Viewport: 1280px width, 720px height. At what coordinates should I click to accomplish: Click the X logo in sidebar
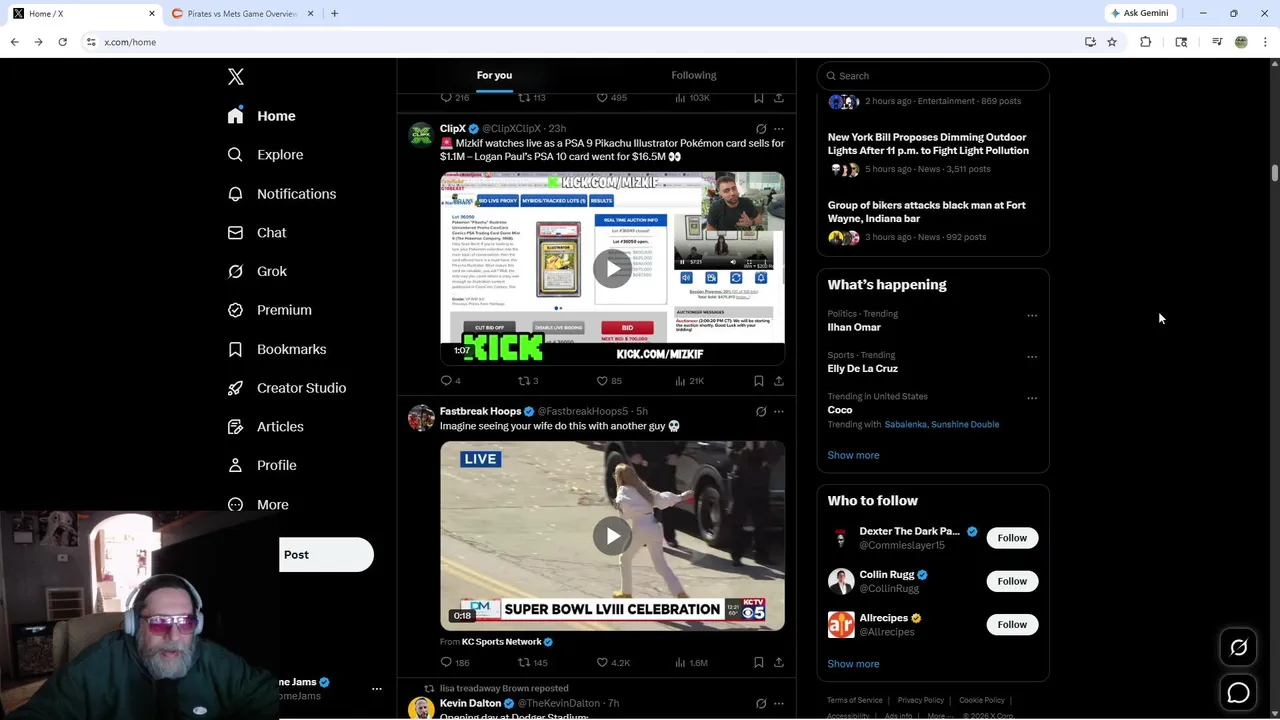coord(236,77)
